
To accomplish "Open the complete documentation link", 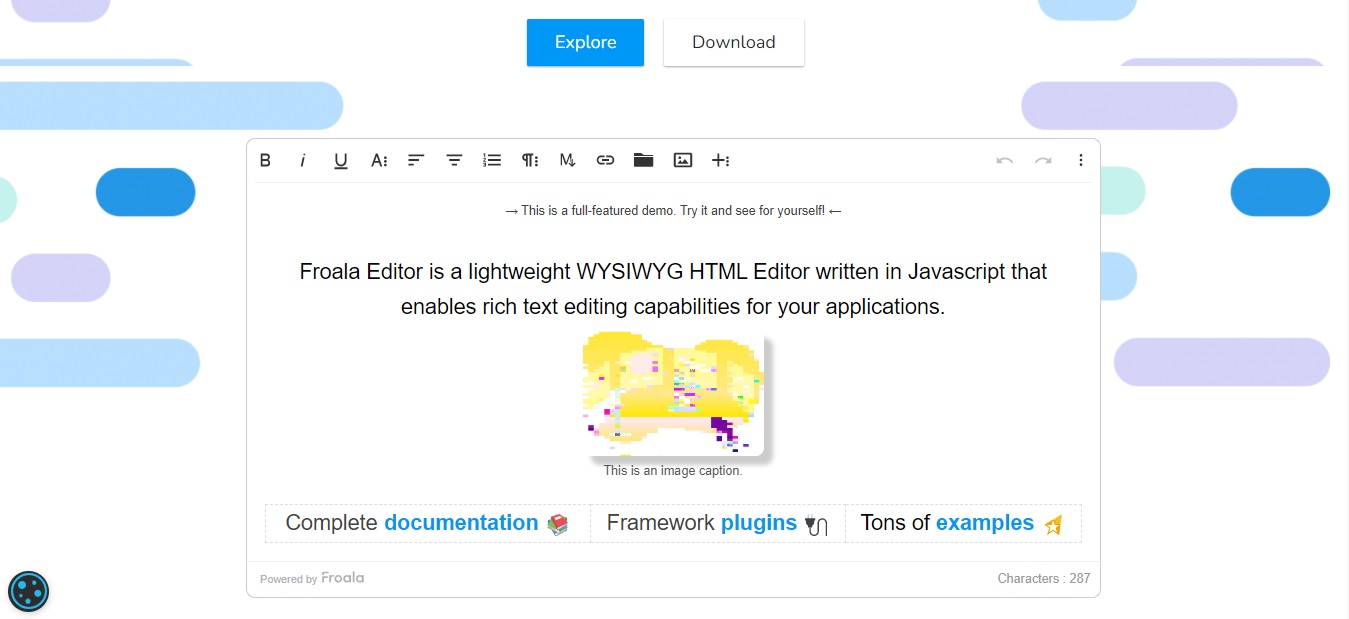I will tap(461, 522).
